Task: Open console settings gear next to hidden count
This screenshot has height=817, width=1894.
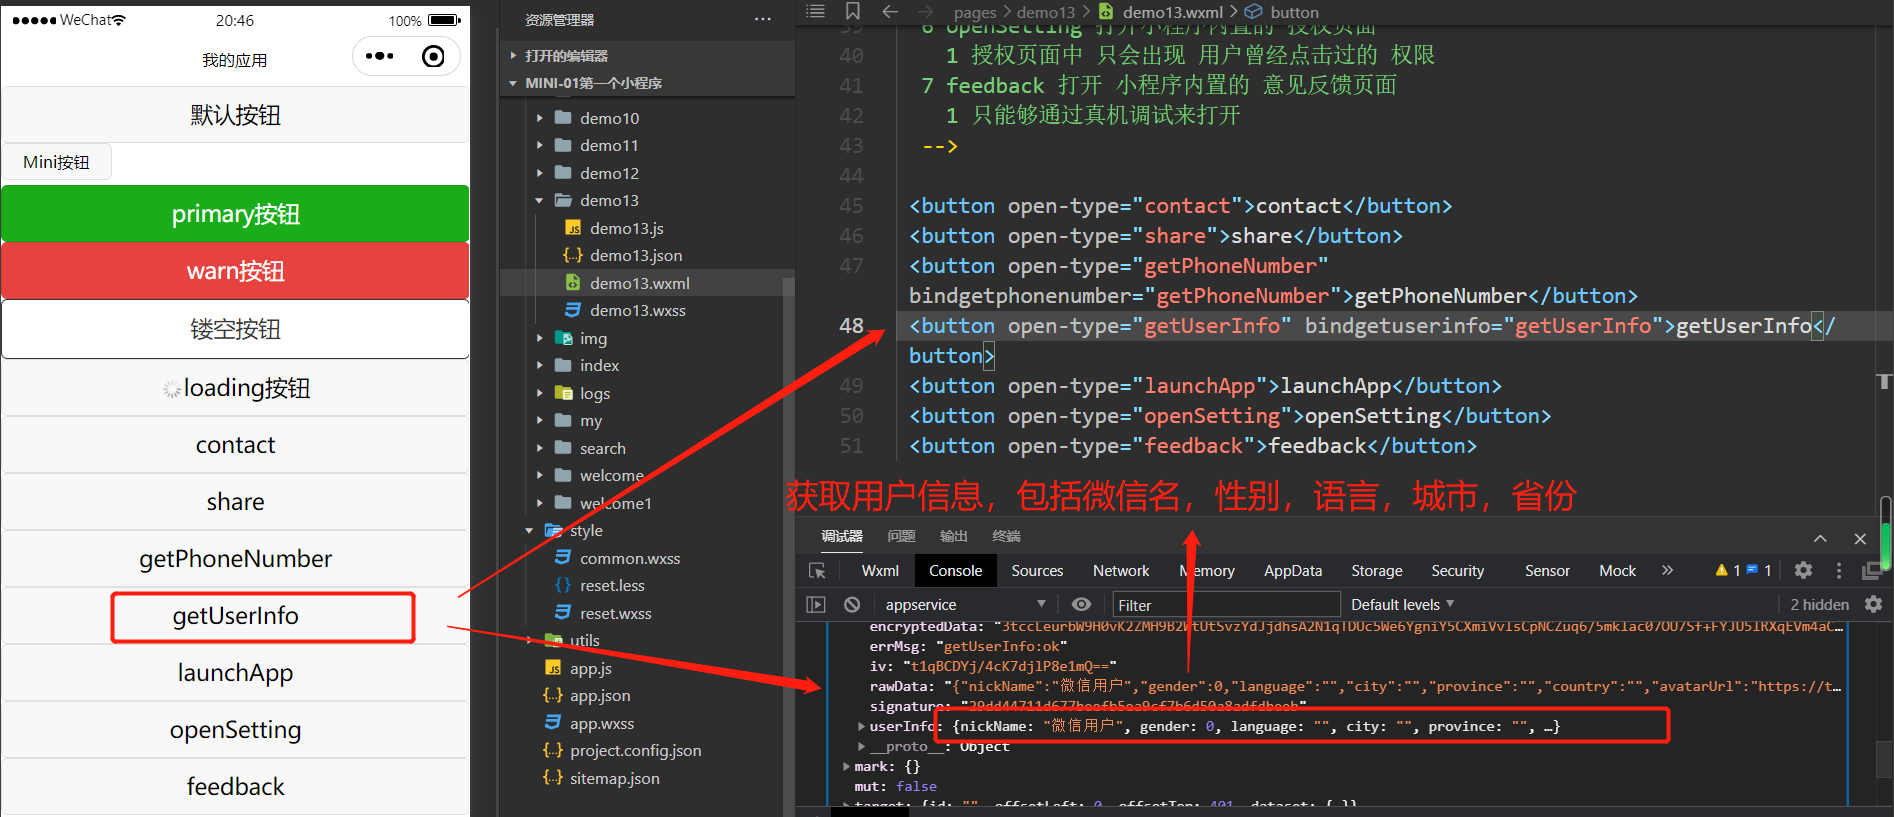Action: pos(1873,604)
